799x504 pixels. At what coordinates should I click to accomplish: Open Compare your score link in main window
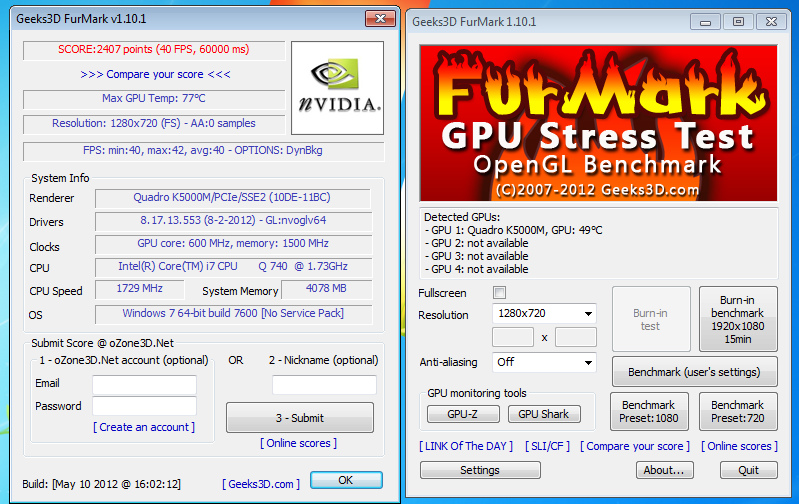635,446
